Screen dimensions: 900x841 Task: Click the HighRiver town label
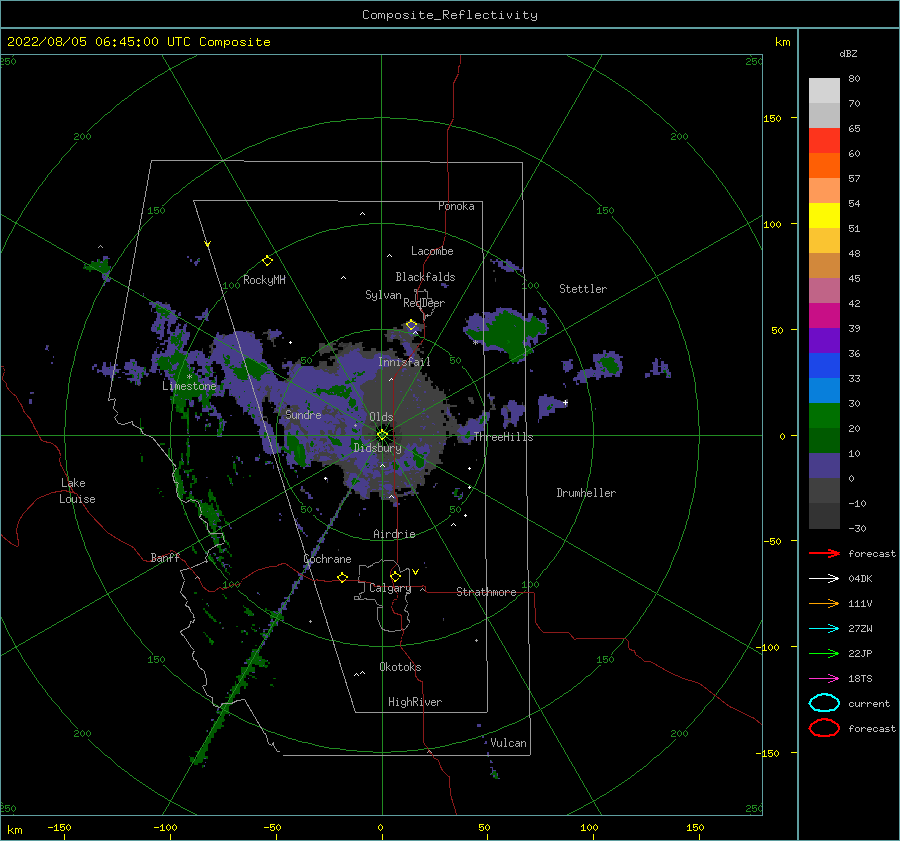[415, 702]
